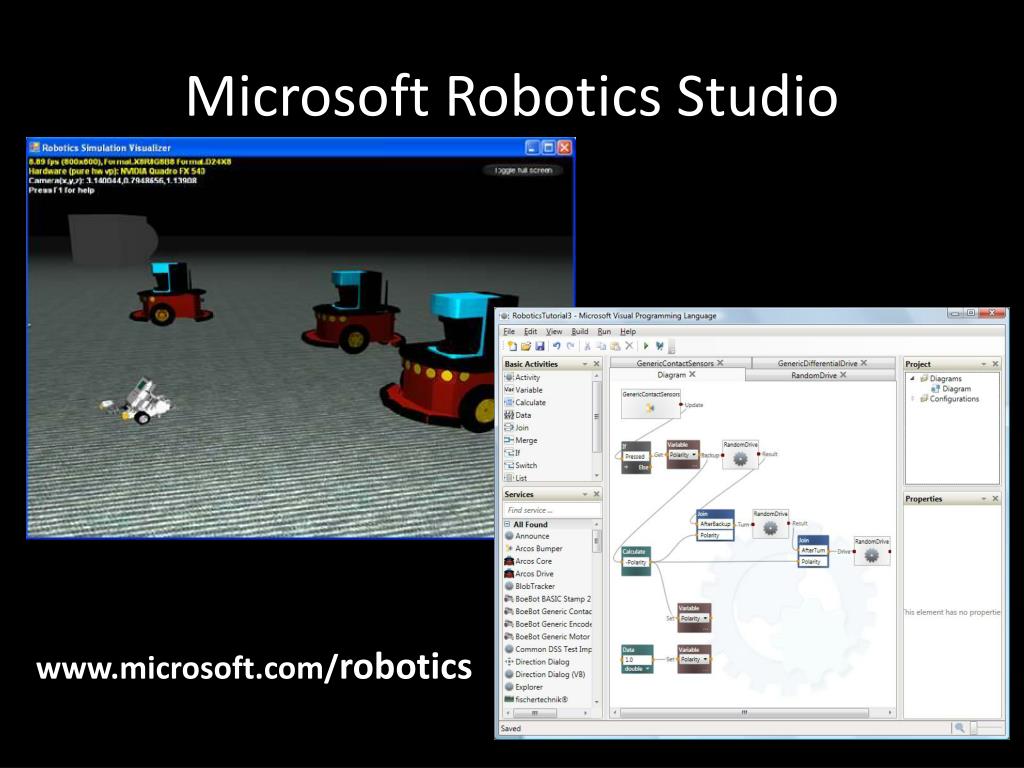Open the Run menu

(x=604, y=332)
